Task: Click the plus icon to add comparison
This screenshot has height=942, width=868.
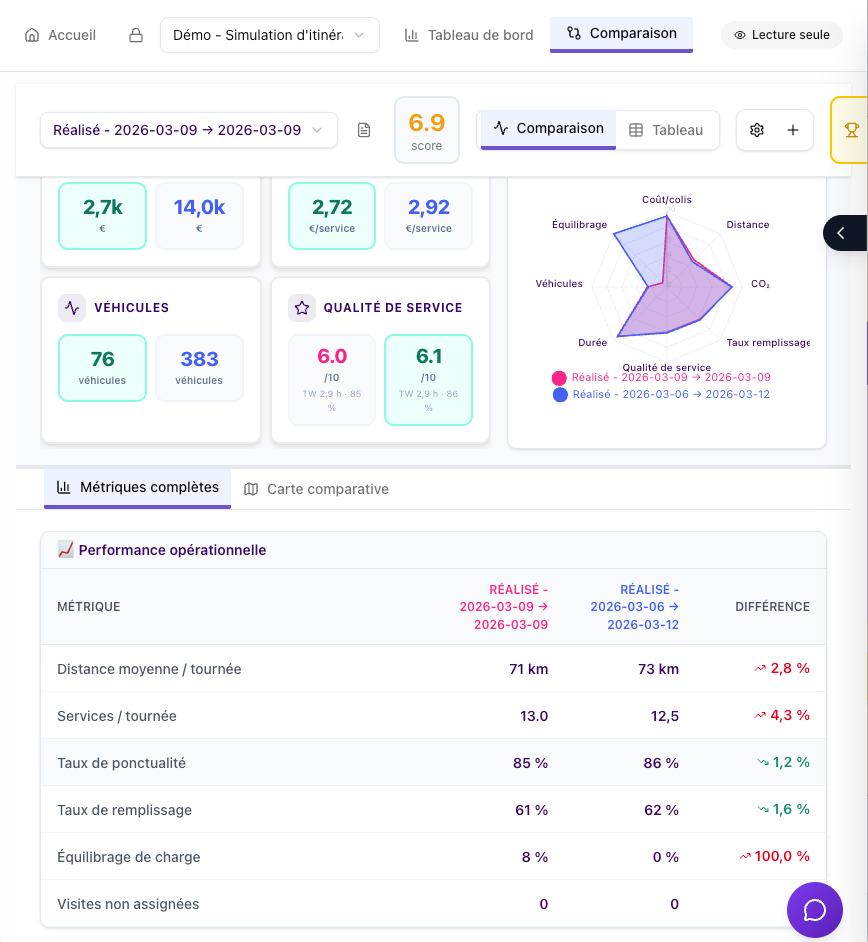Action: (x=793, y=130)
